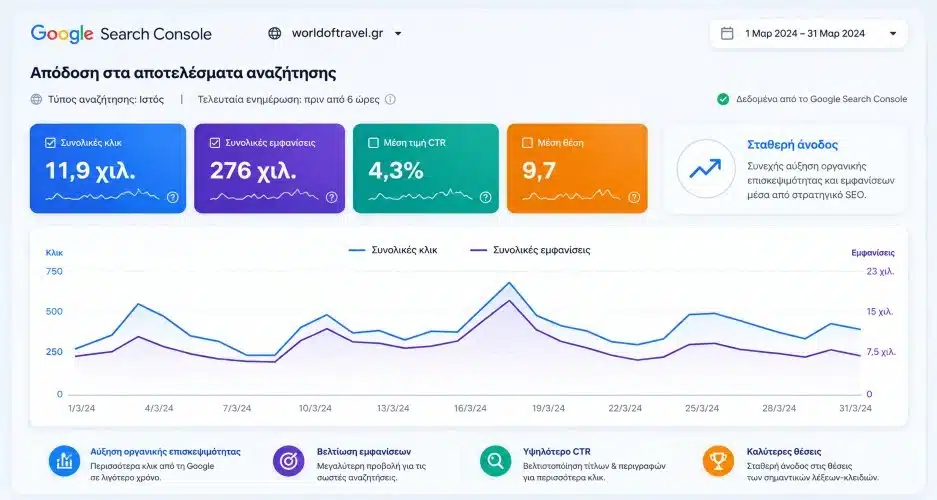Click the Εμφανίσεις axis label

click(872, 253)
